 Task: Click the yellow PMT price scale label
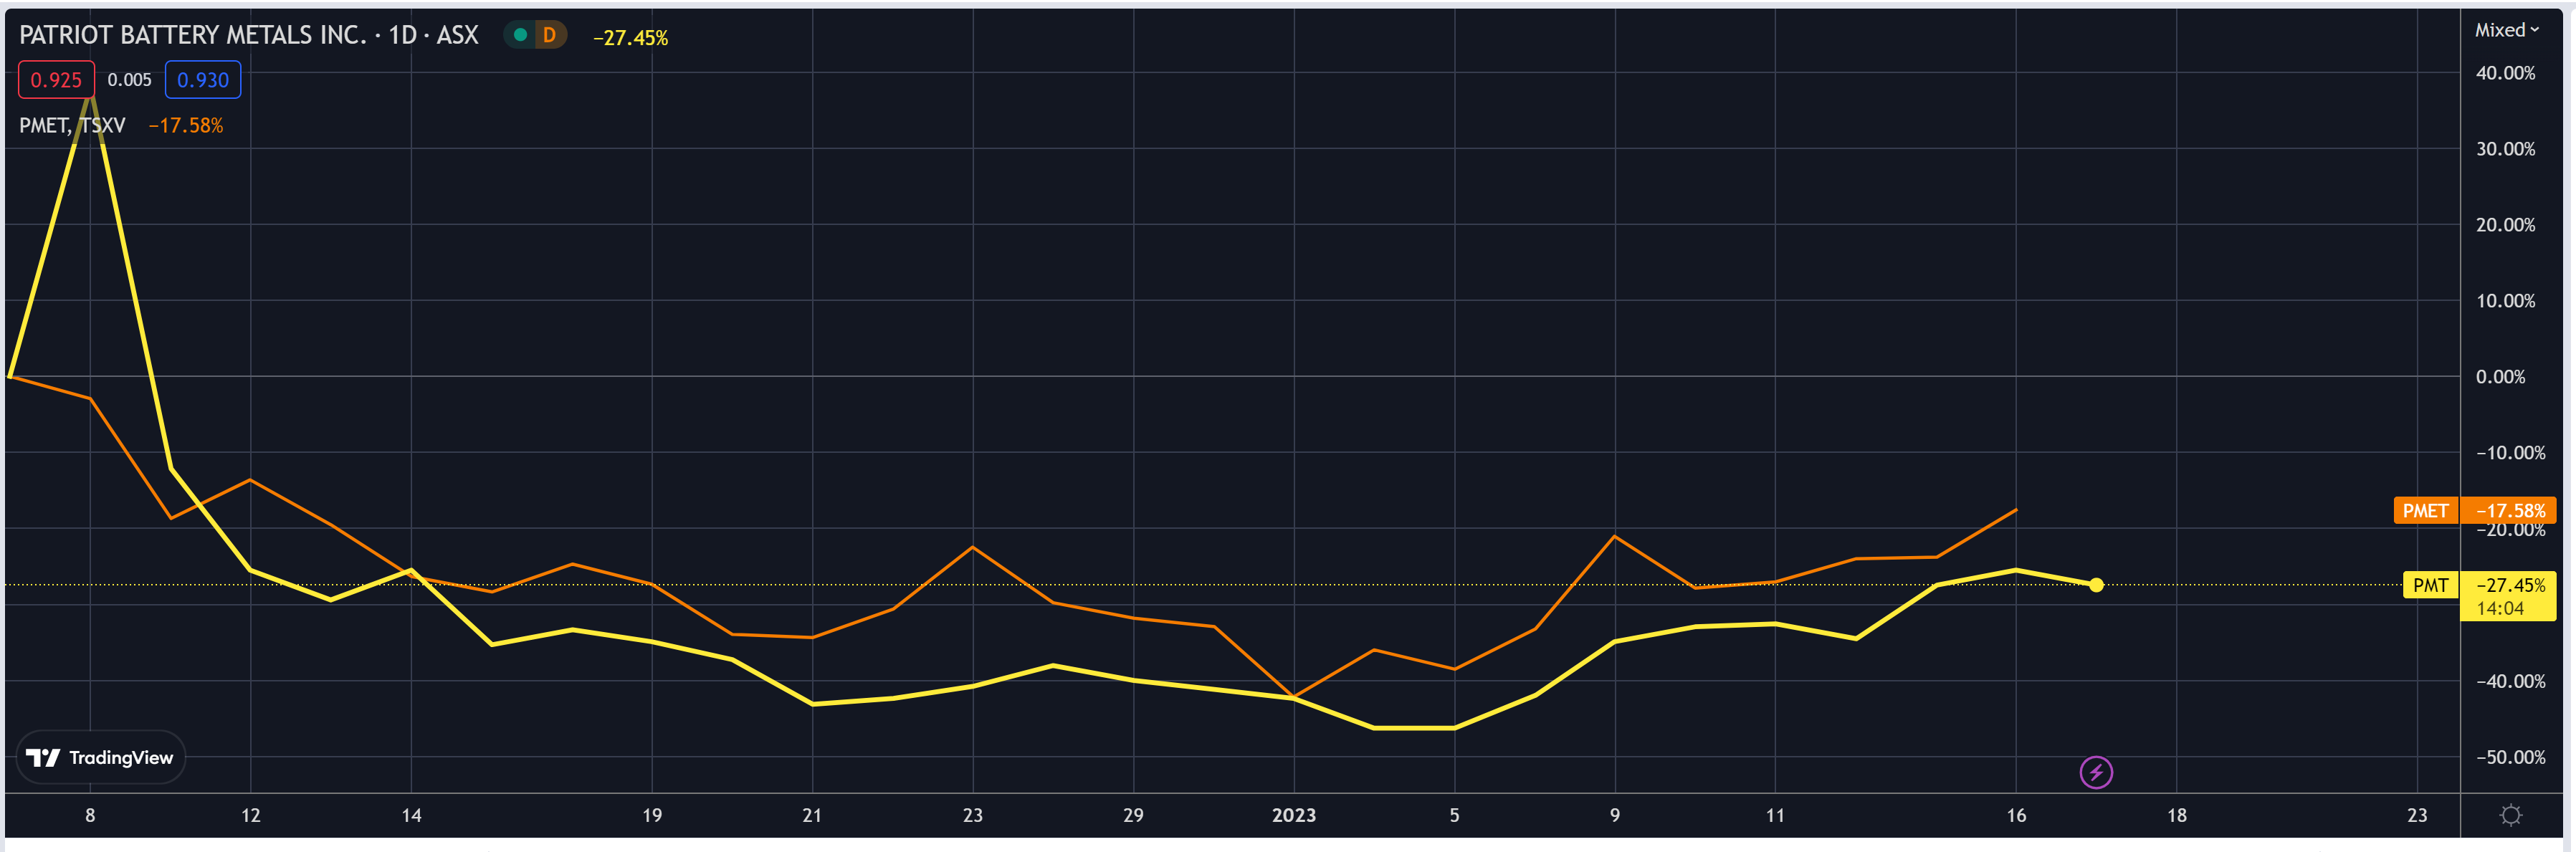2430,585
